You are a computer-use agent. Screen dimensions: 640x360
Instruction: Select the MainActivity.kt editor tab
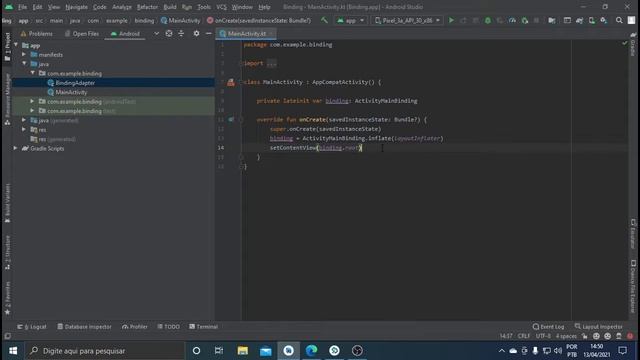point(246,33)
